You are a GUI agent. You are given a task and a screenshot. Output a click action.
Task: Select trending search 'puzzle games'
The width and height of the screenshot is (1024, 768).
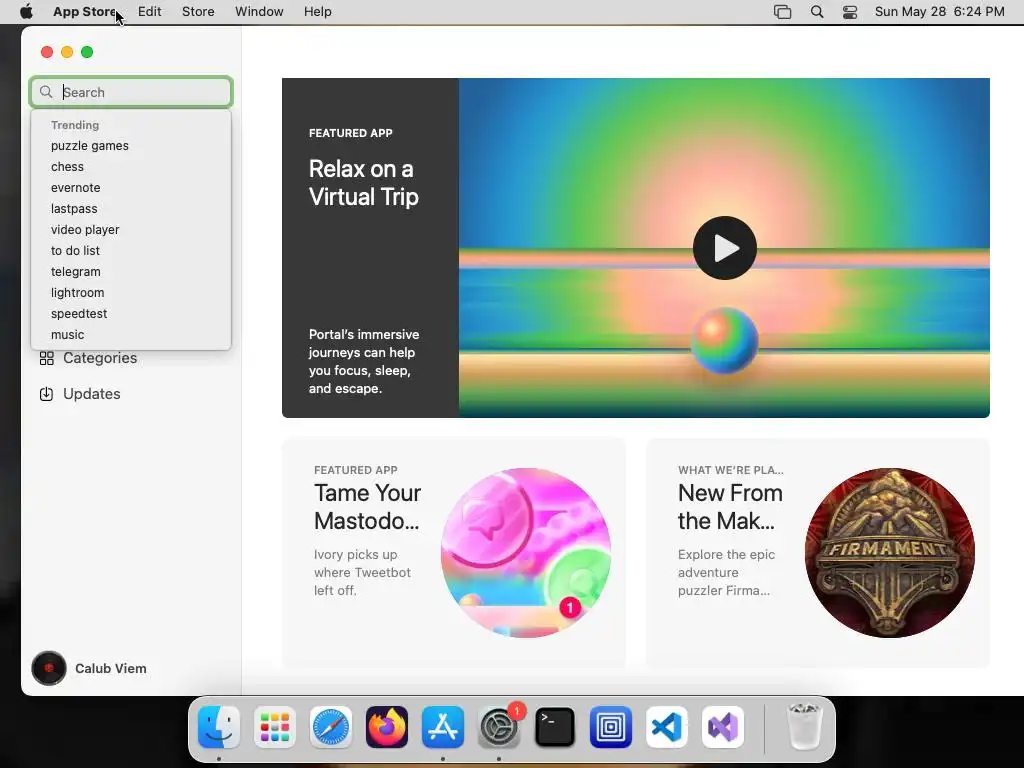89,146
